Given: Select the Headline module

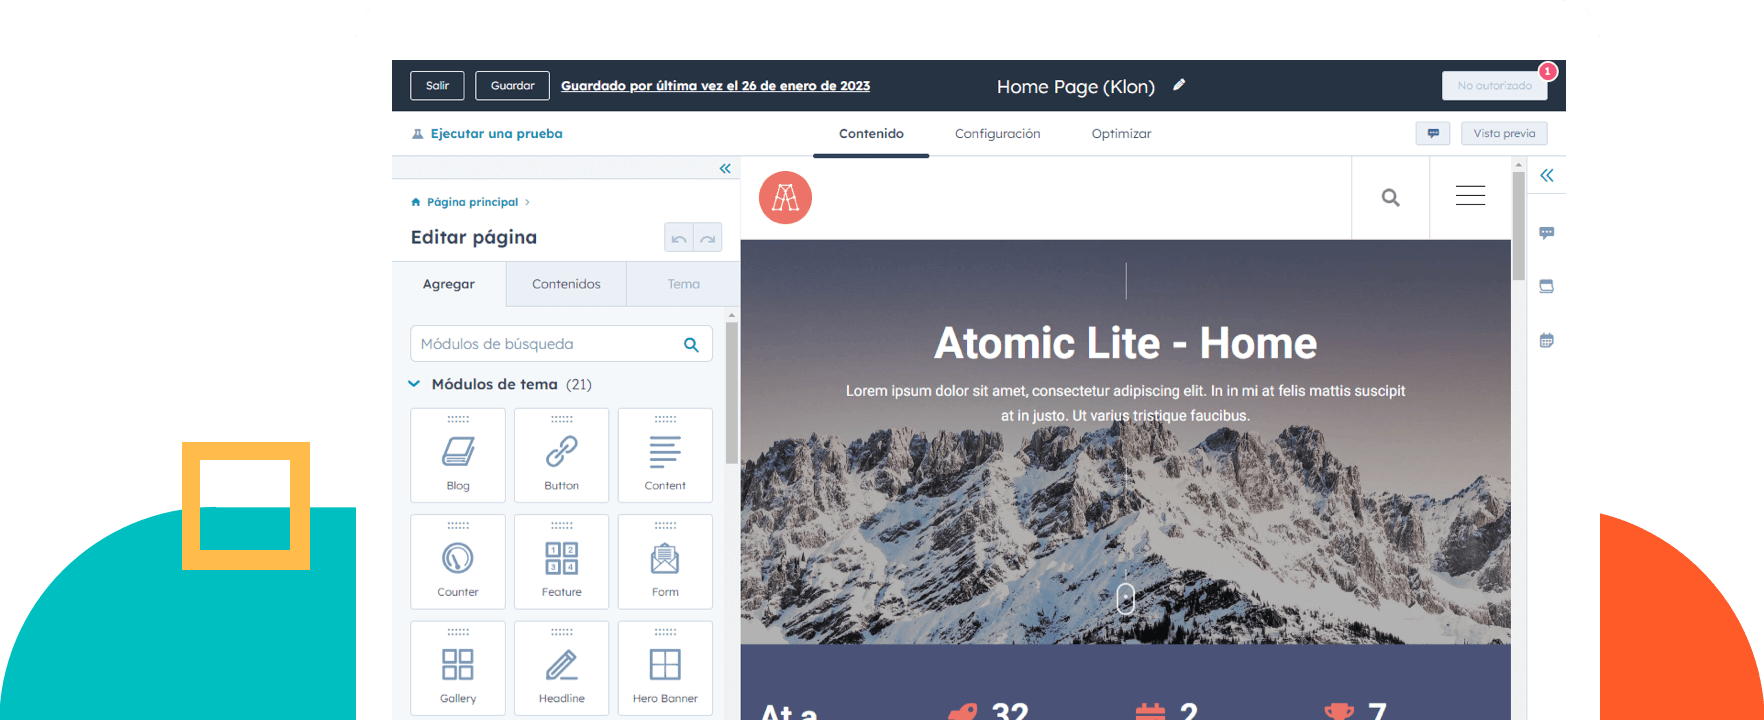Looking at the screenshot, I should [561, 668].
